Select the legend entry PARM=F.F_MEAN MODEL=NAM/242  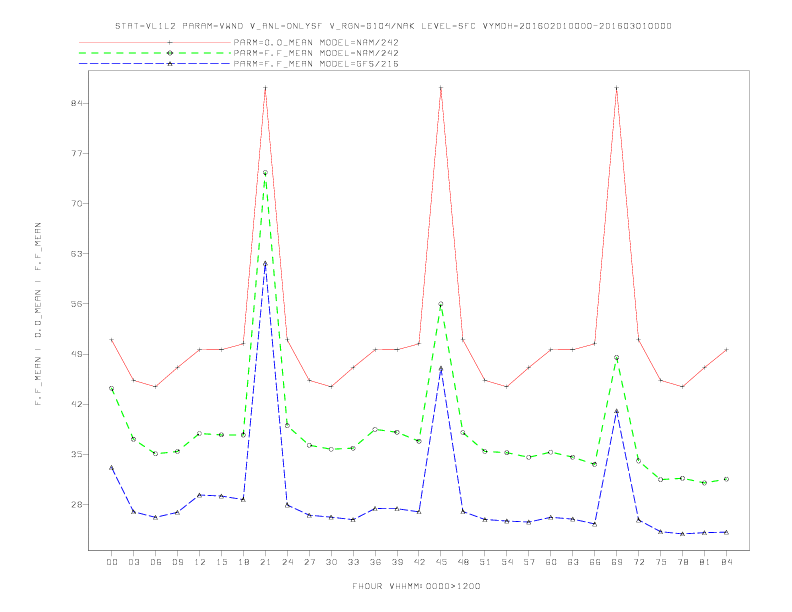tap(316, 53)
